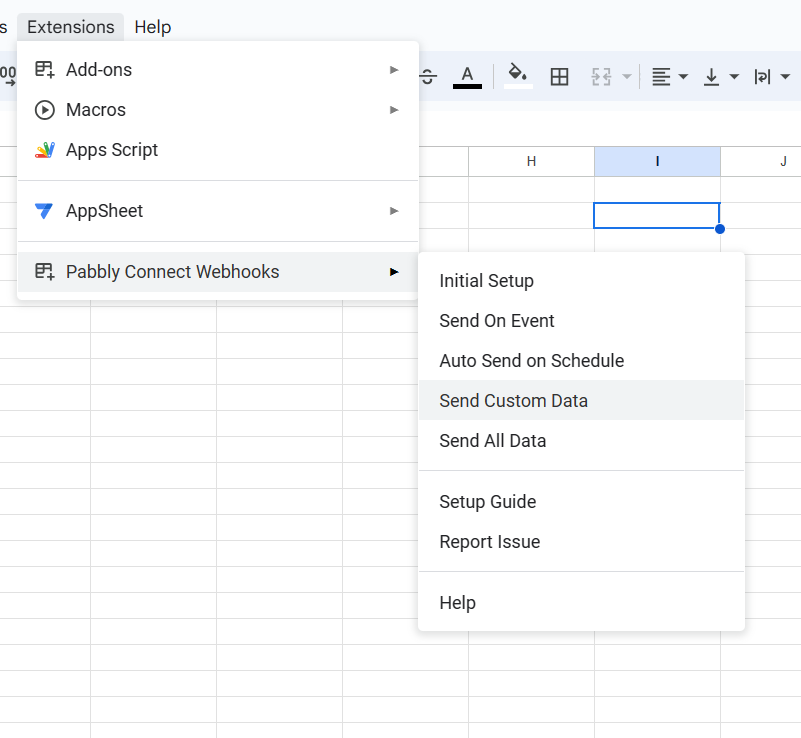Select column H header
This screenshot has width=801, height=738.
pos(531,161)
